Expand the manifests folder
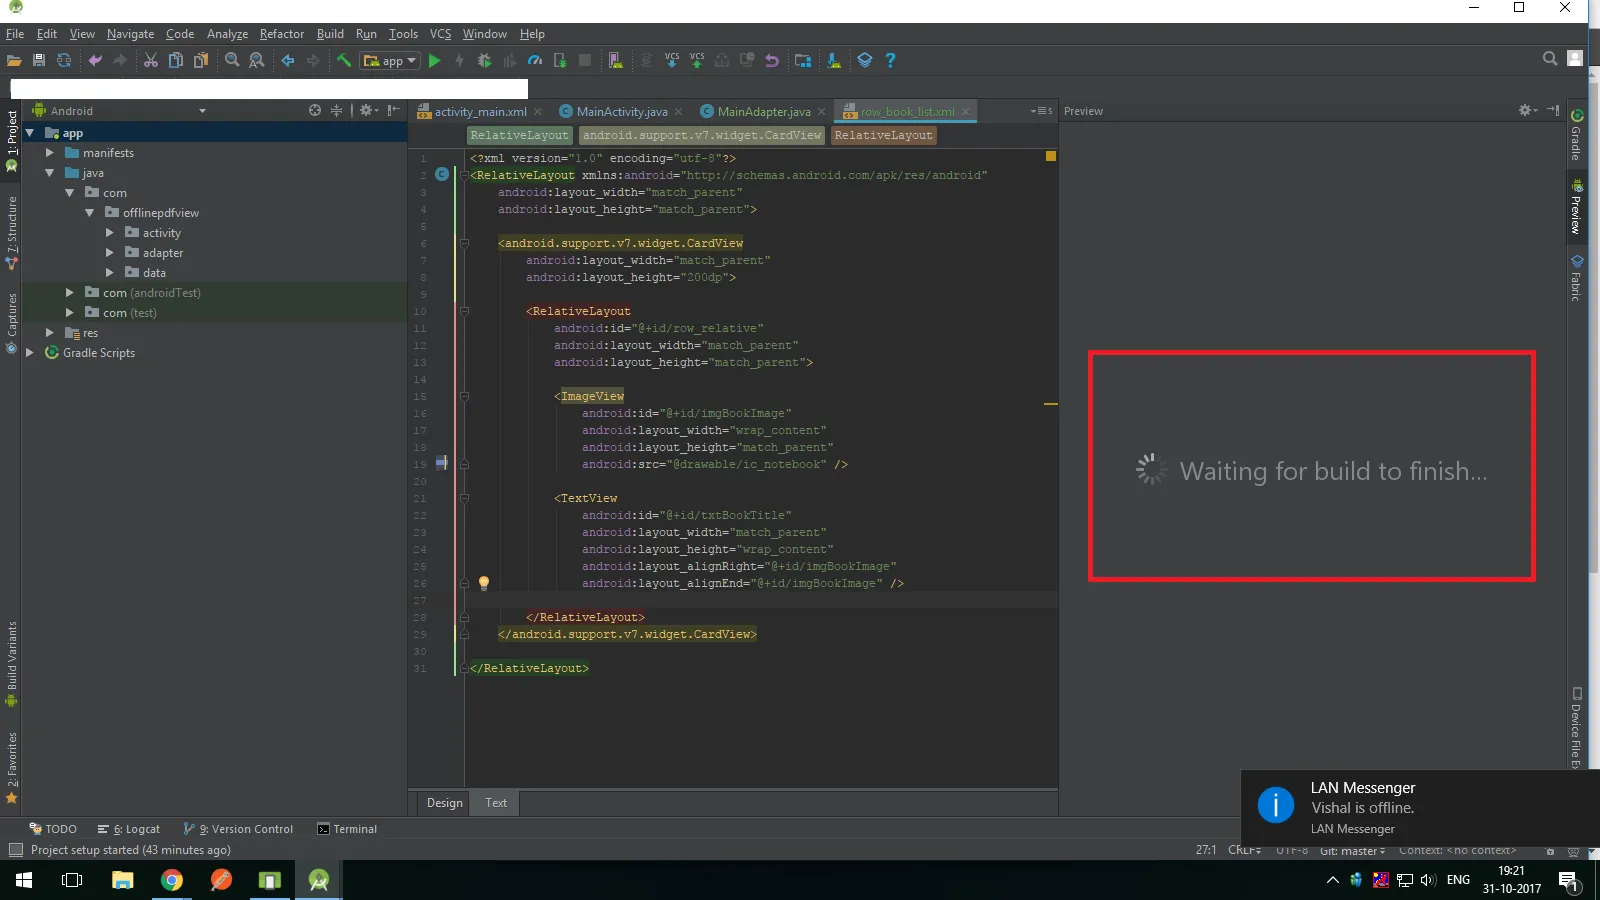 click(50, 153)
